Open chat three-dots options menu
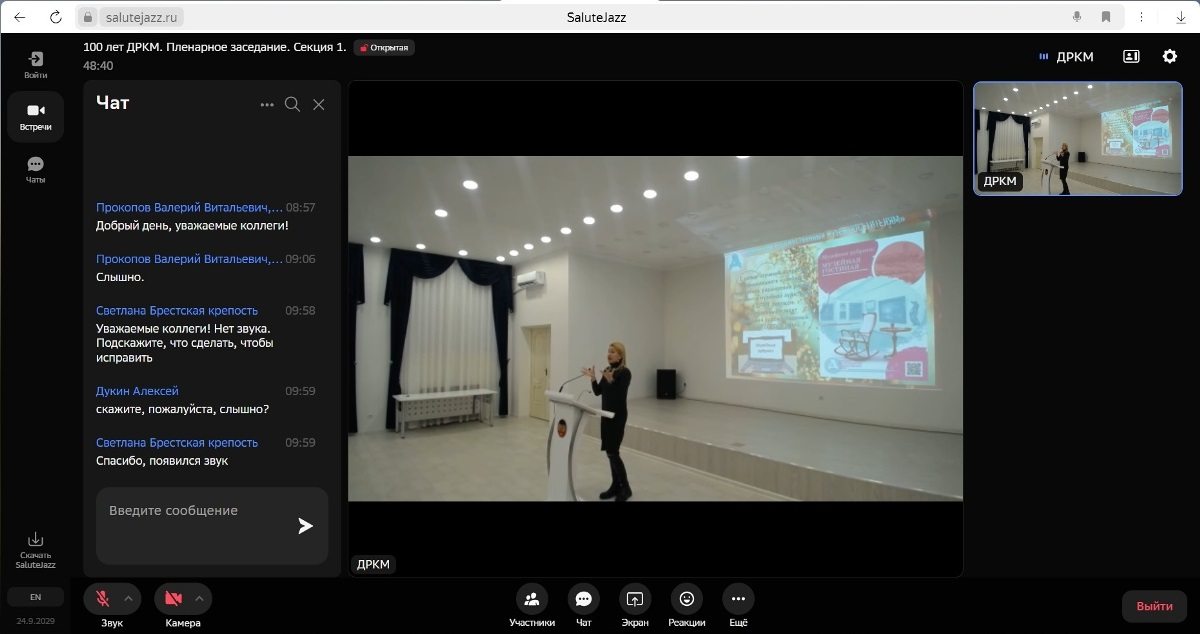 (x=267, y=104)
